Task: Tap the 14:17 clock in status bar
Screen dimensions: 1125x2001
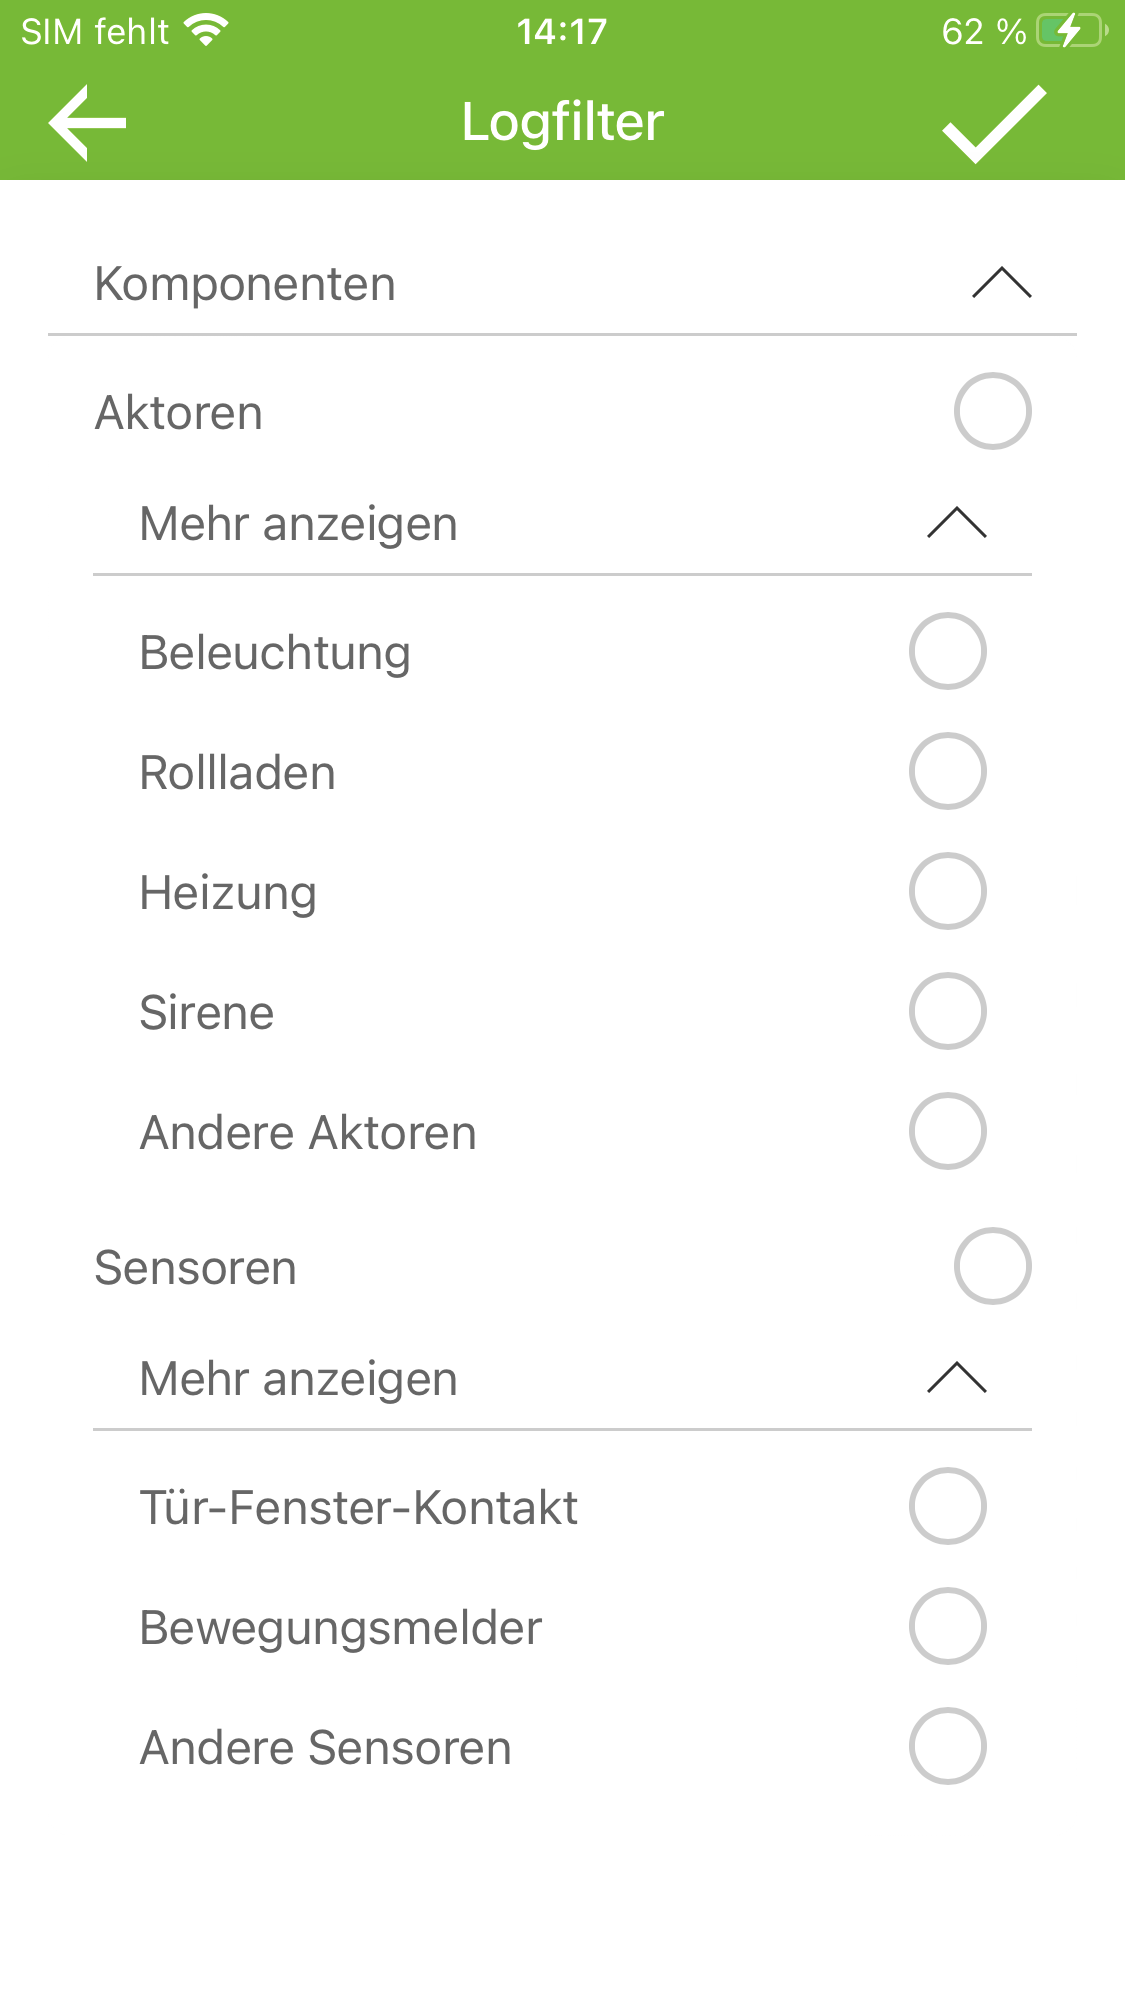Action: (562, 32)
